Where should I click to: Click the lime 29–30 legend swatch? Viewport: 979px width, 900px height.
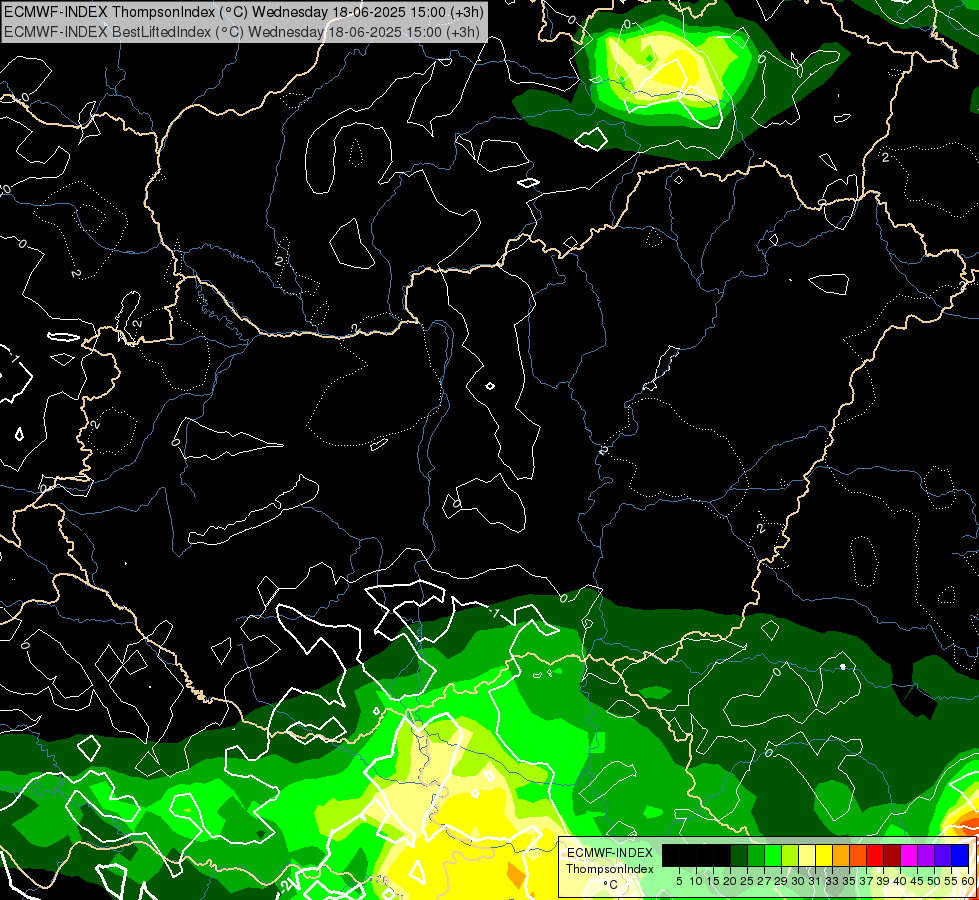click(789, 856)
